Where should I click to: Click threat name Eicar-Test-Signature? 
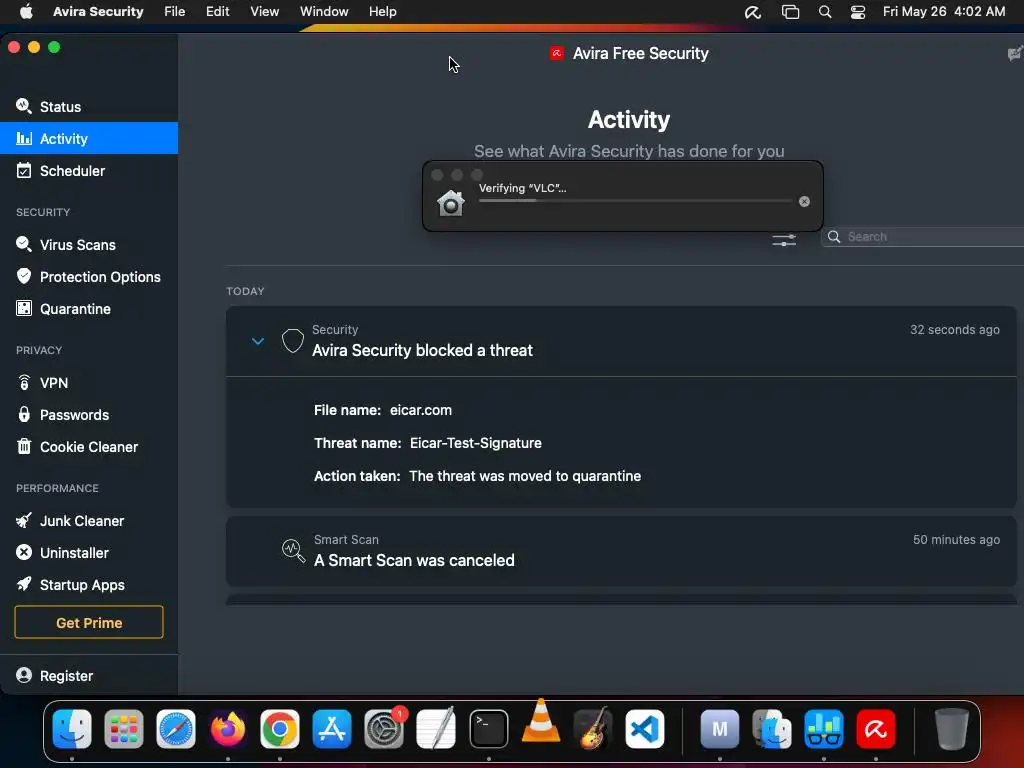475,443
